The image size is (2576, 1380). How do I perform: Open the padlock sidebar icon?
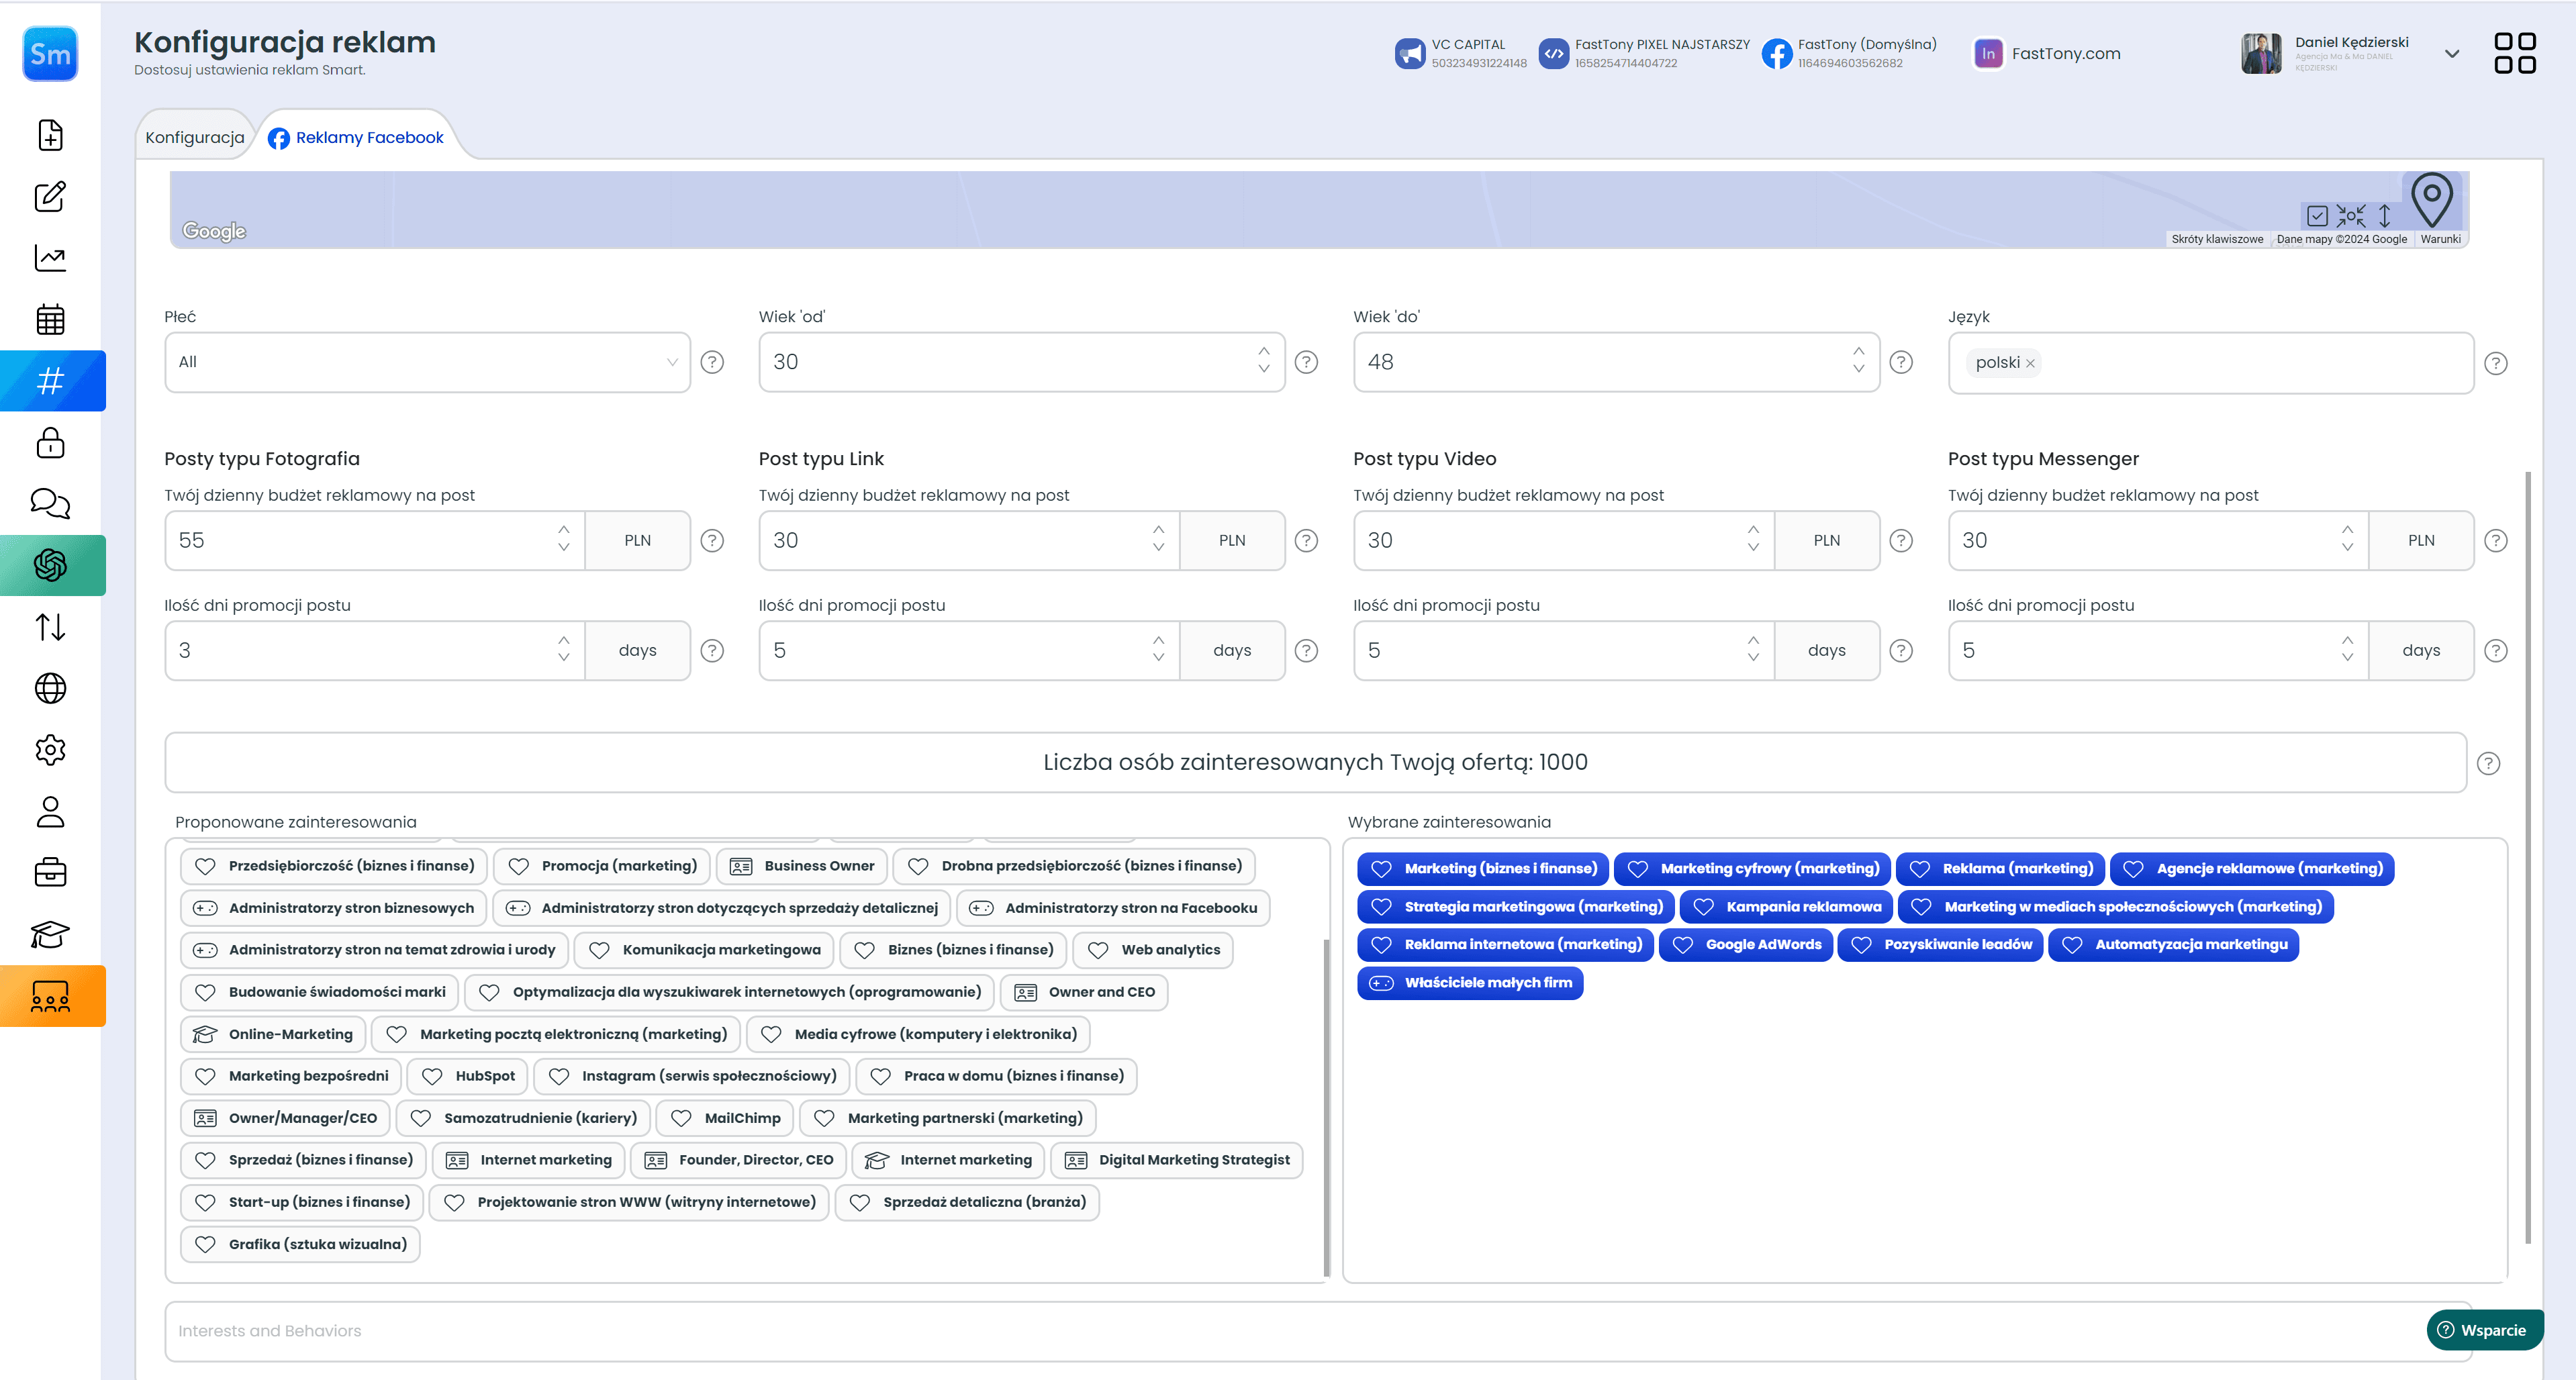(x=51, y=443)
